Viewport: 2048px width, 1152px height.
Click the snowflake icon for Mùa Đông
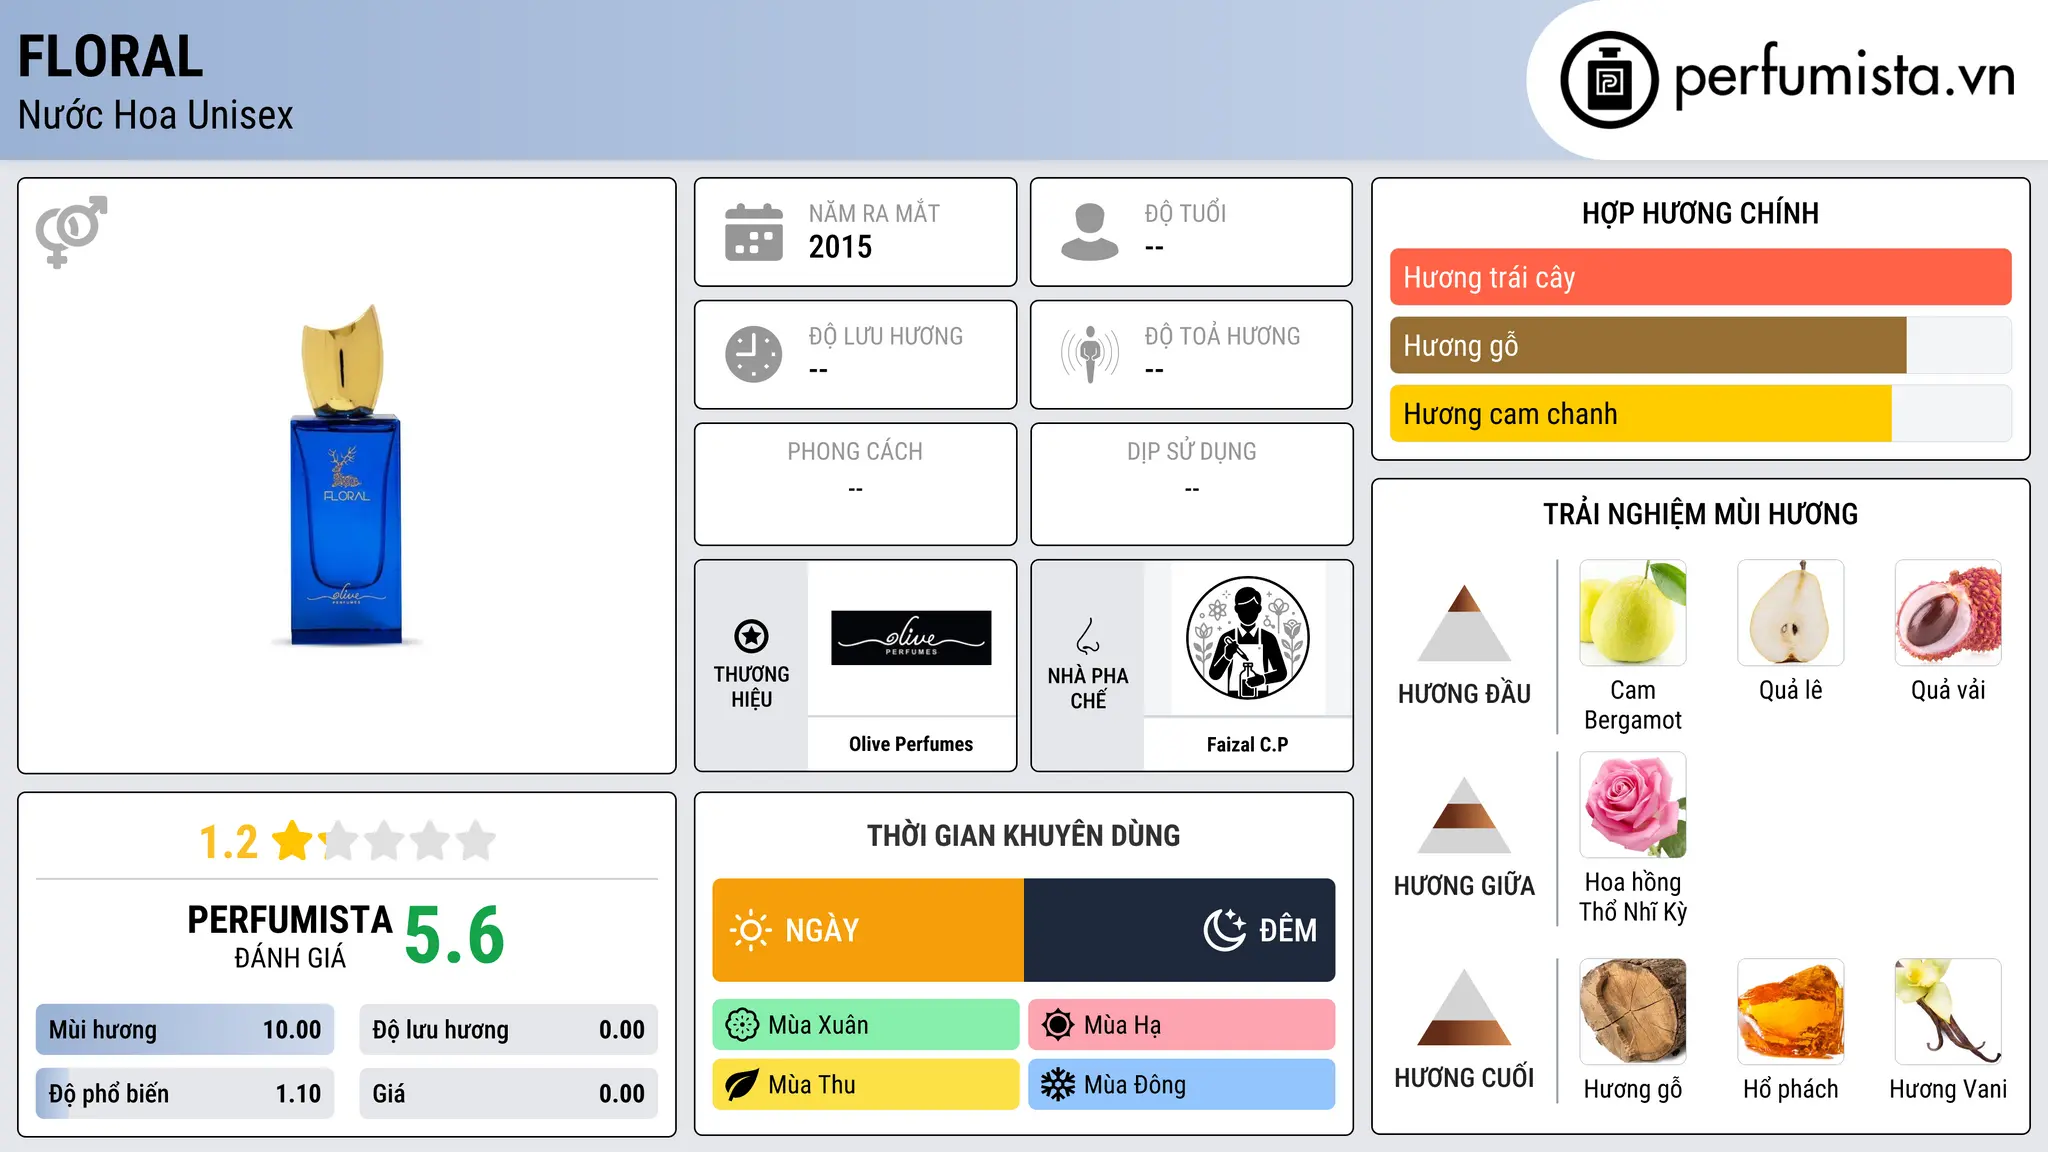(1058, 1085)
